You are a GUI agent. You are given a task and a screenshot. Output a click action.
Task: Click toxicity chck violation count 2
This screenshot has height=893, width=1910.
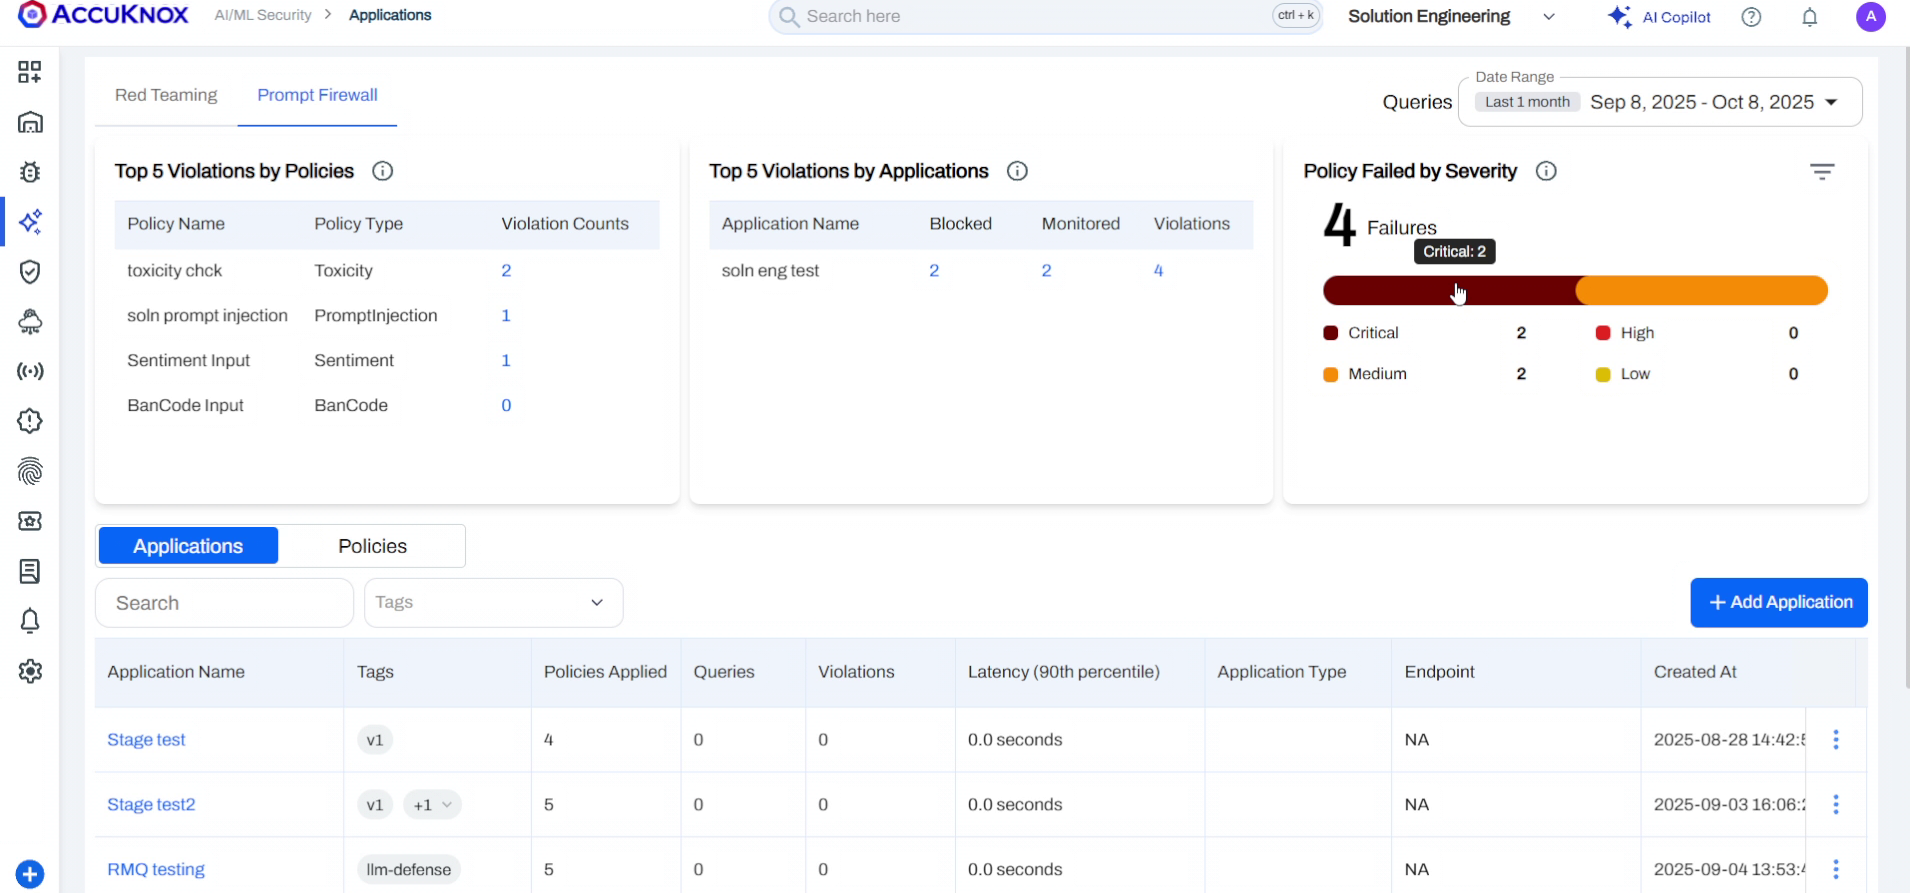[x=506, y=271]
